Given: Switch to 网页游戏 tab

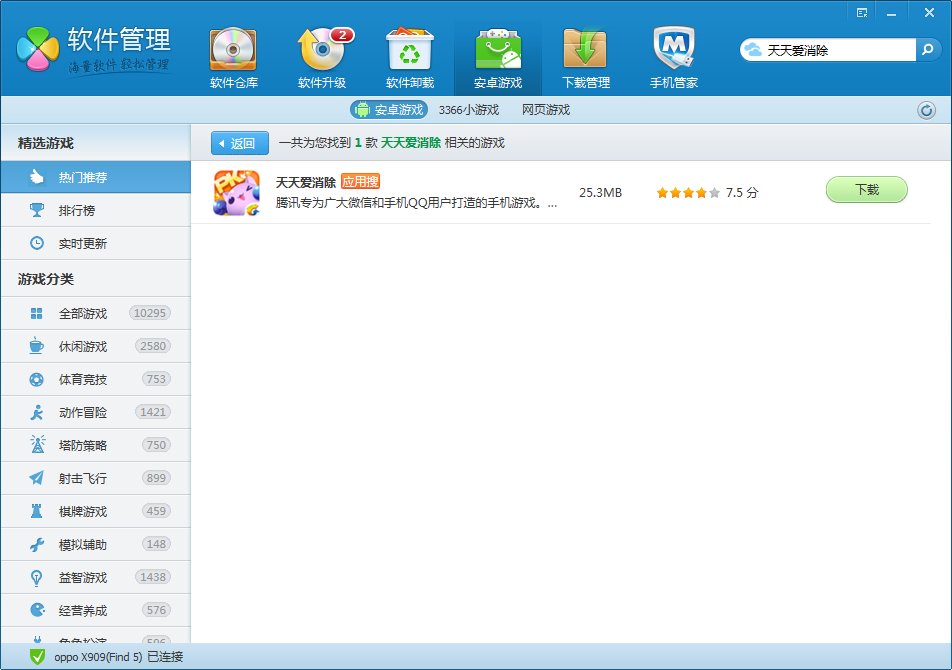Looking at the screenshot, I should [x=545, y=110].
